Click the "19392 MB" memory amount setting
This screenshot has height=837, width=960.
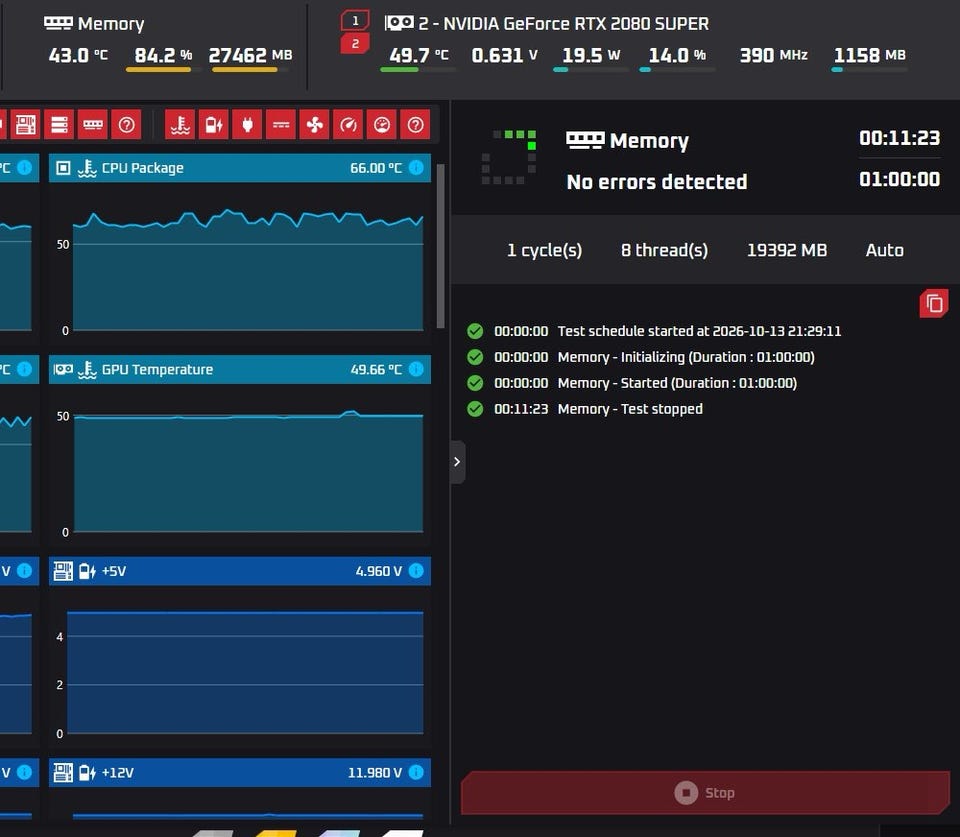pyautogui.click(x=787, y=250)
